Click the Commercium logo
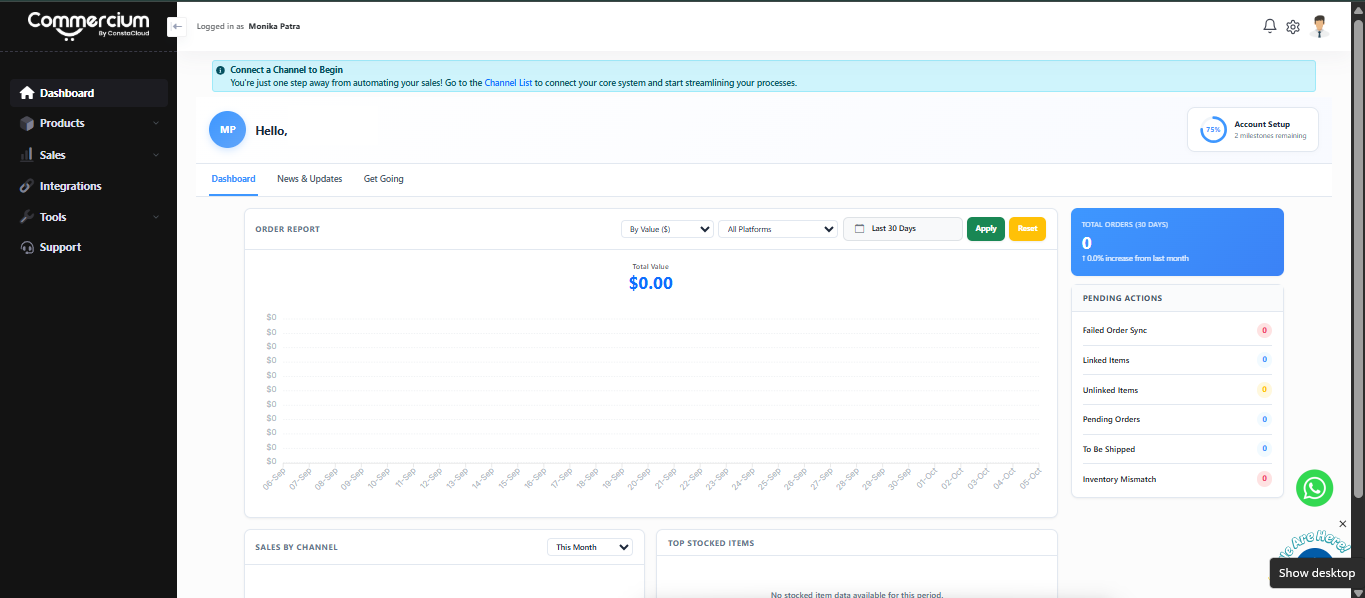Viewport: 1365px width, 598px height. coord(88,25)
